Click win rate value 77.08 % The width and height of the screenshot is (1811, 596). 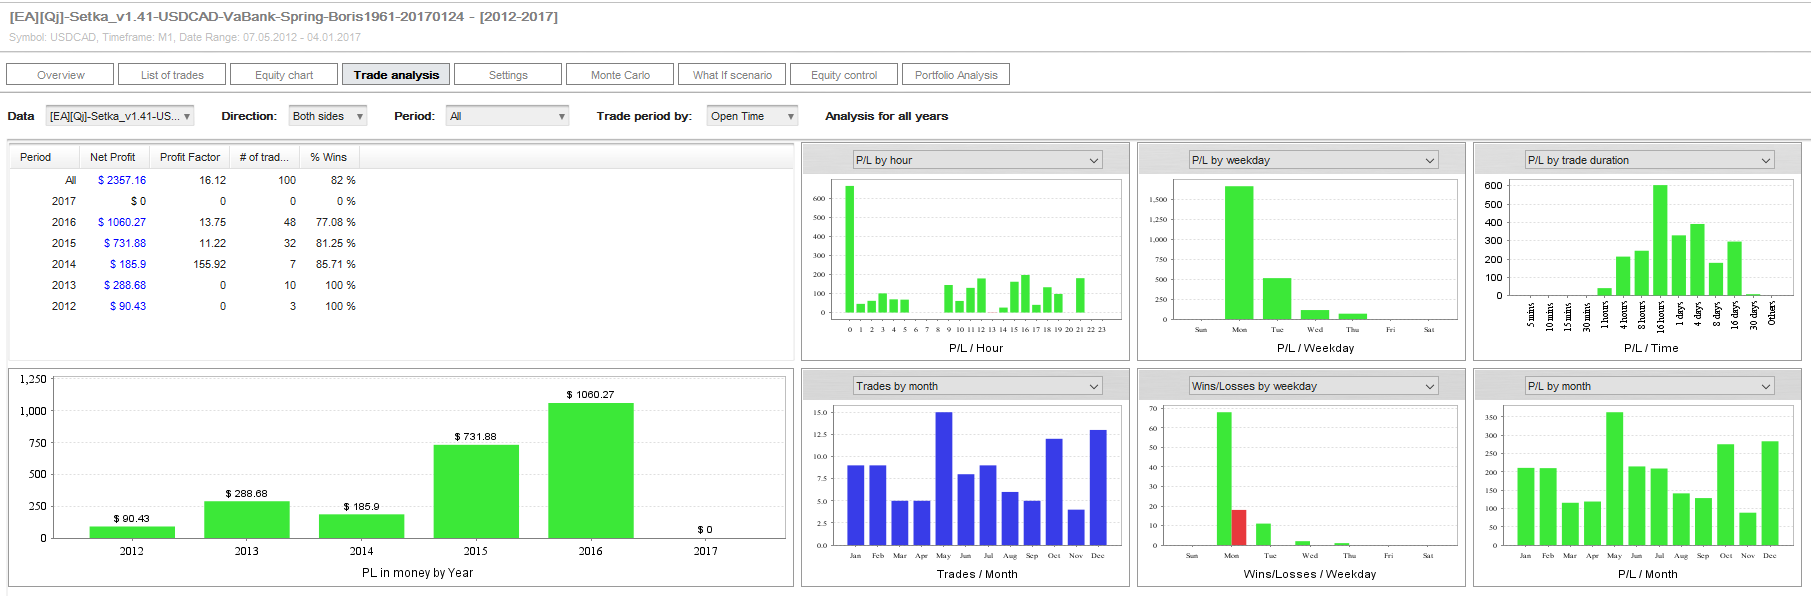[336, 222]
